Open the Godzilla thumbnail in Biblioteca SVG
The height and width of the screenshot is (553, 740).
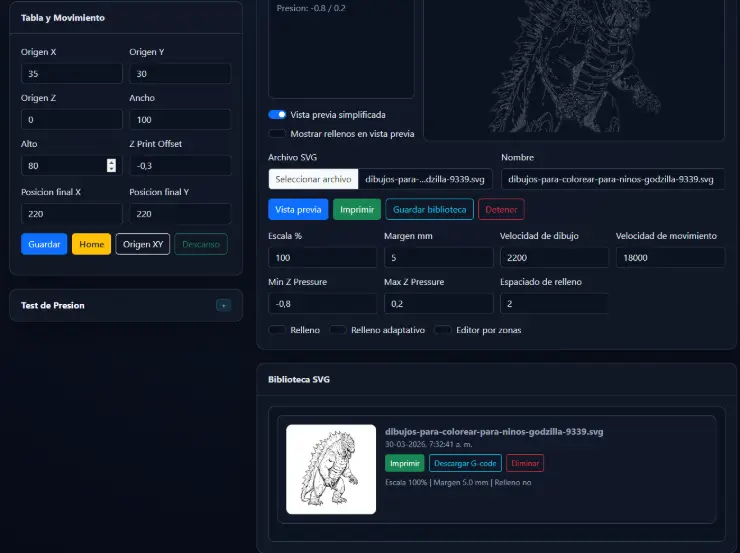pos(331,469)
